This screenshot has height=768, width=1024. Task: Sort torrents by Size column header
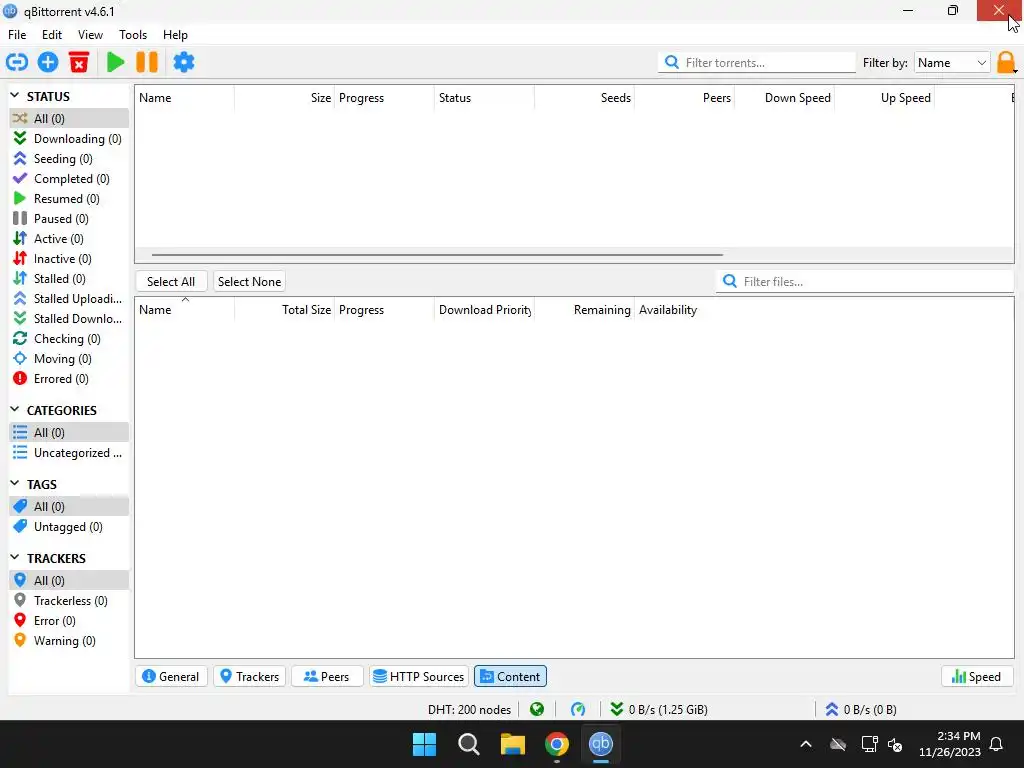coord(285,98)
